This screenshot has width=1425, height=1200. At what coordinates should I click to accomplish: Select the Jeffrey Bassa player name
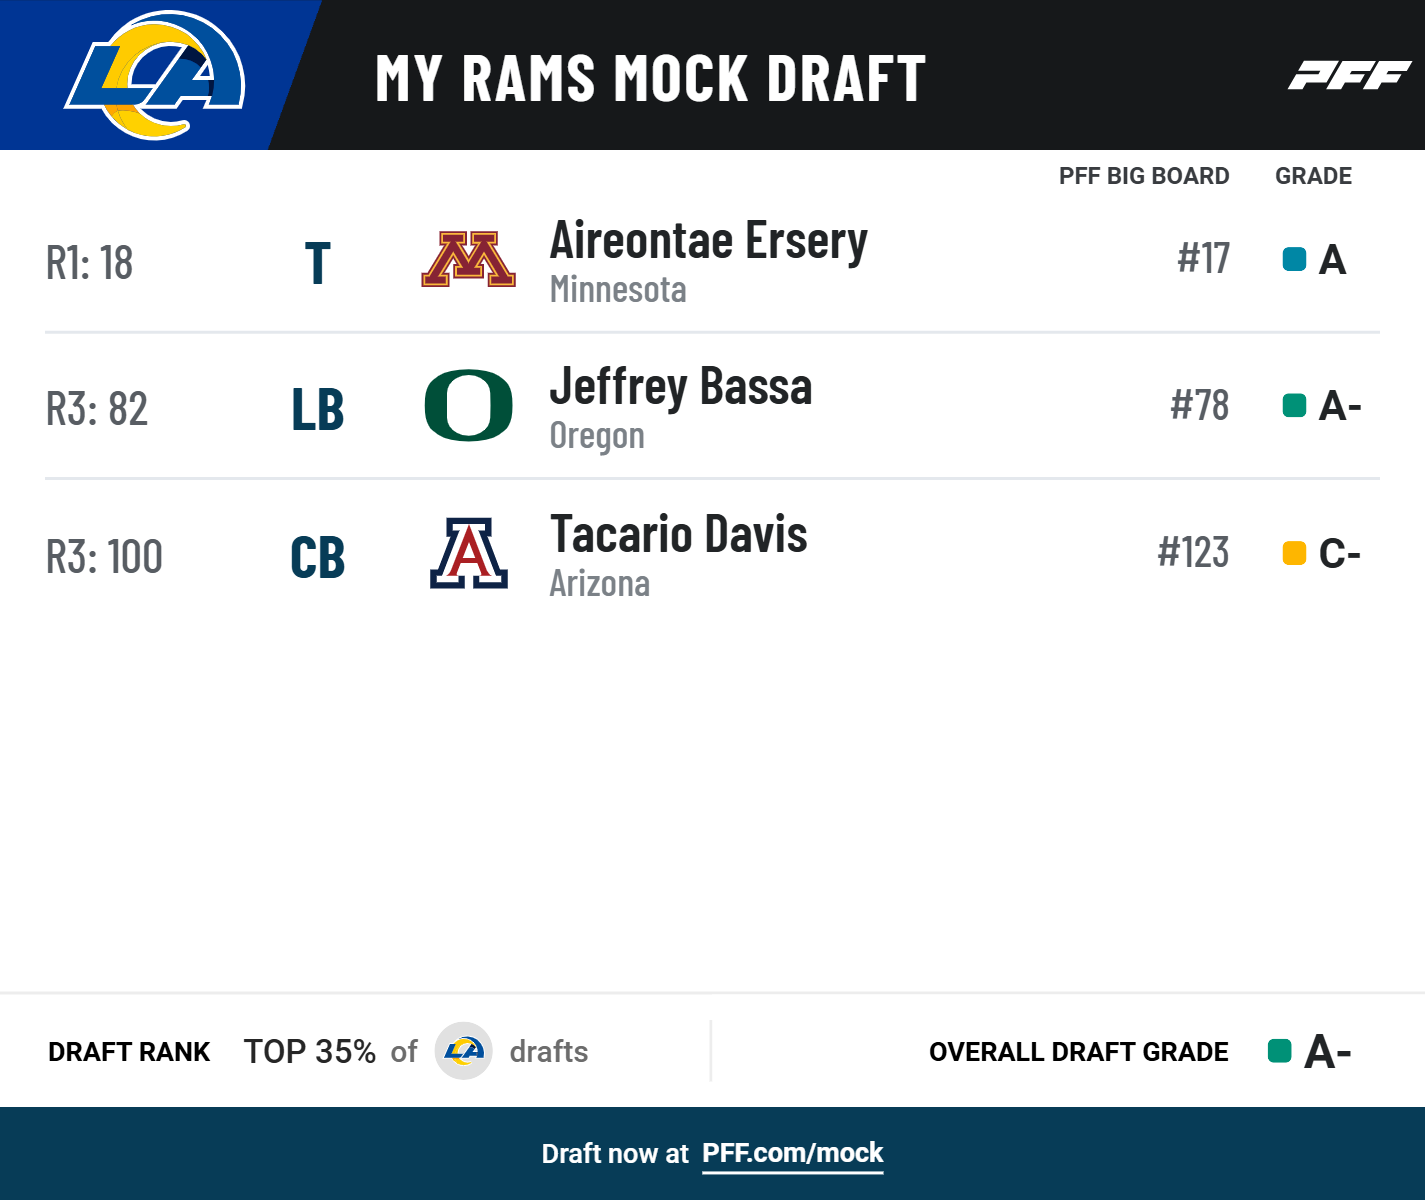click(x=680, y=387)
